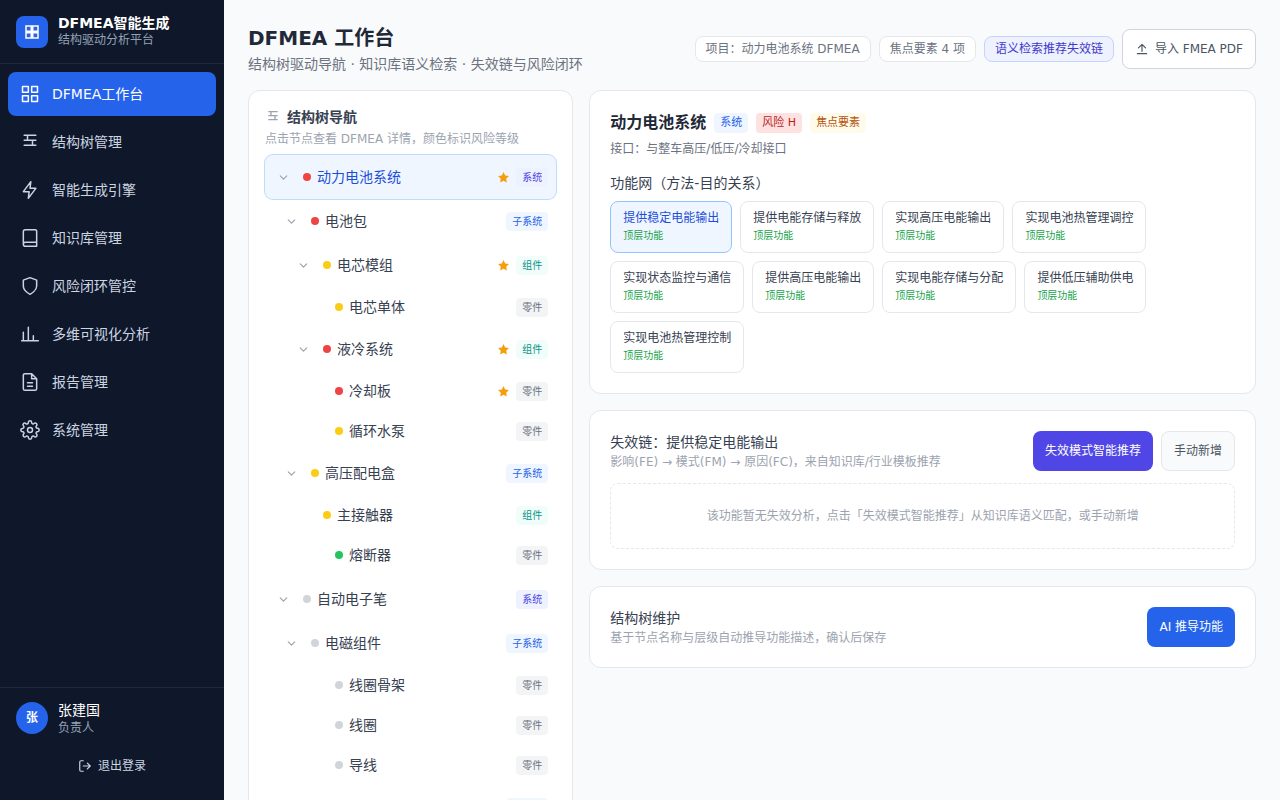Click the 手动新增 button
Screen dimensions: 1280x800
point(1198,451)
